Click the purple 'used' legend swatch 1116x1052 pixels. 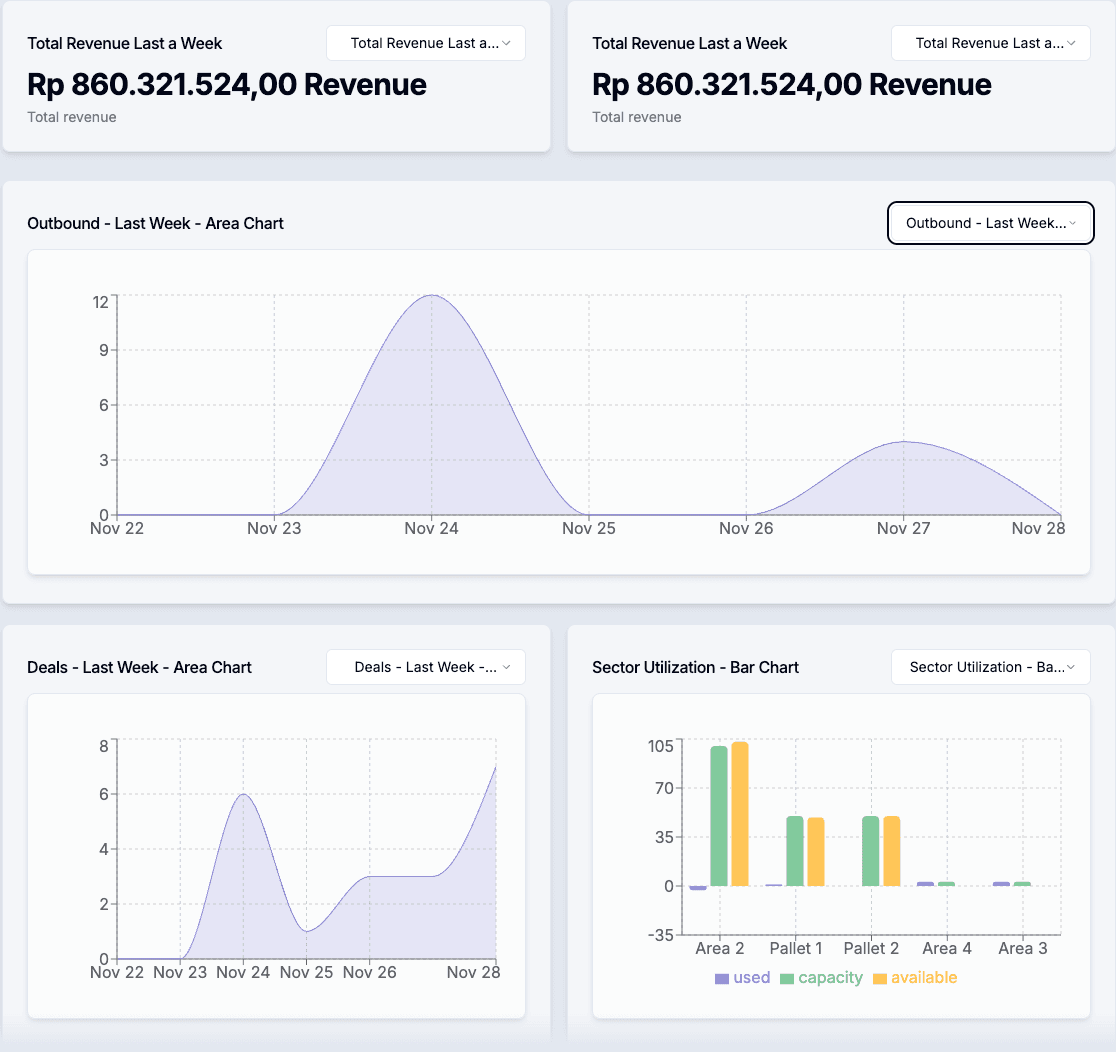point(720,977)
